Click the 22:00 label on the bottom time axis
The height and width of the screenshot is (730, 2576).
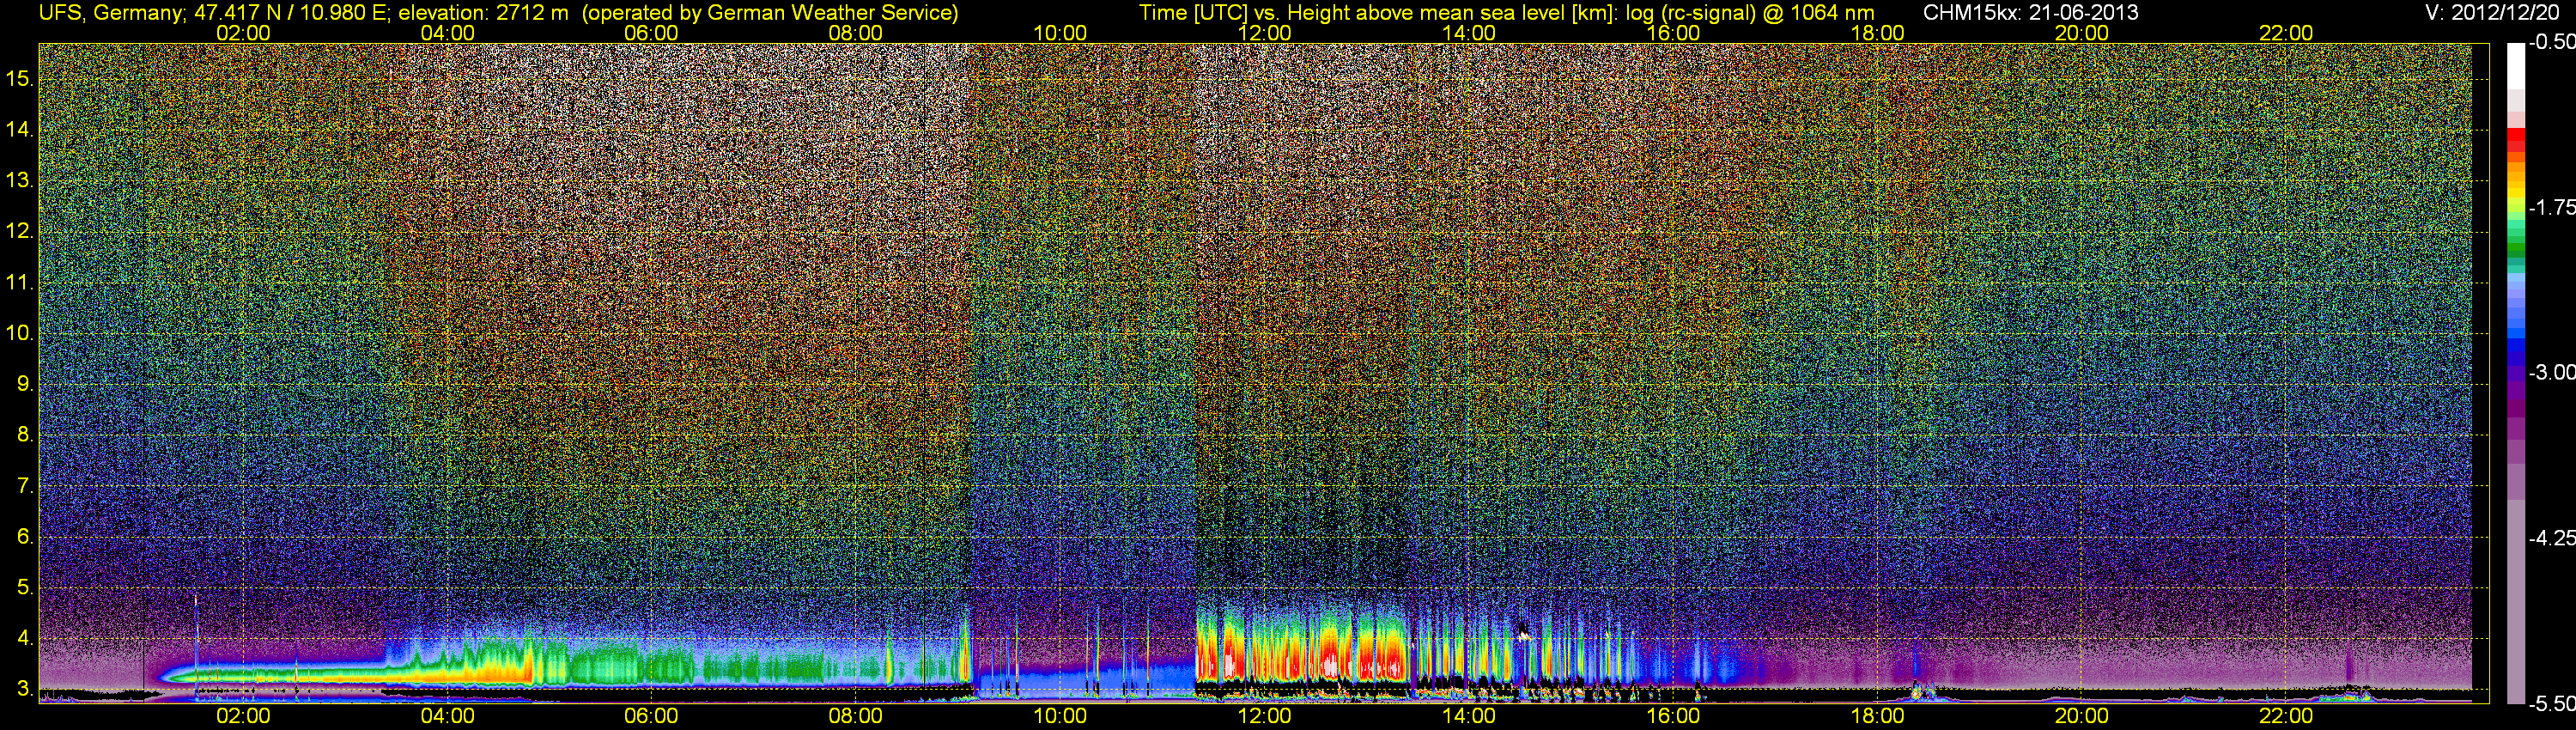pos(2286,716)
